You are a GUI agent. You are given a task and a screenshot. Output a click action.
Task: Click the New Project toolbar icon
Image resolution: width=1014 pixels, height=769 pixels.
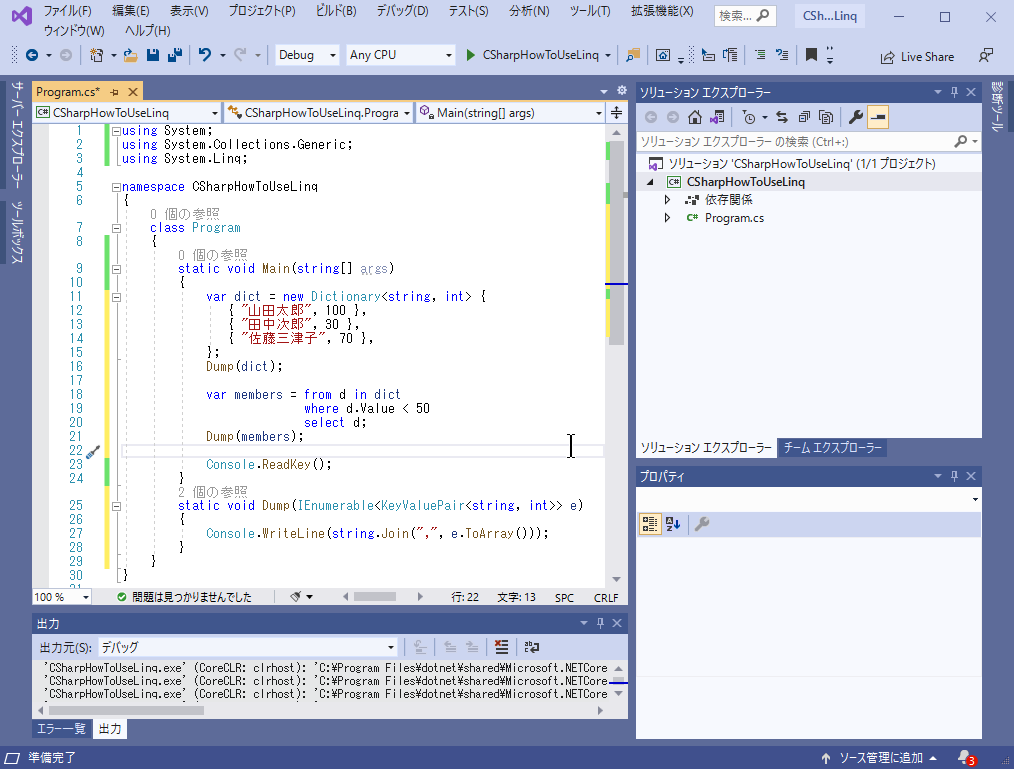[x=96, y=56]
